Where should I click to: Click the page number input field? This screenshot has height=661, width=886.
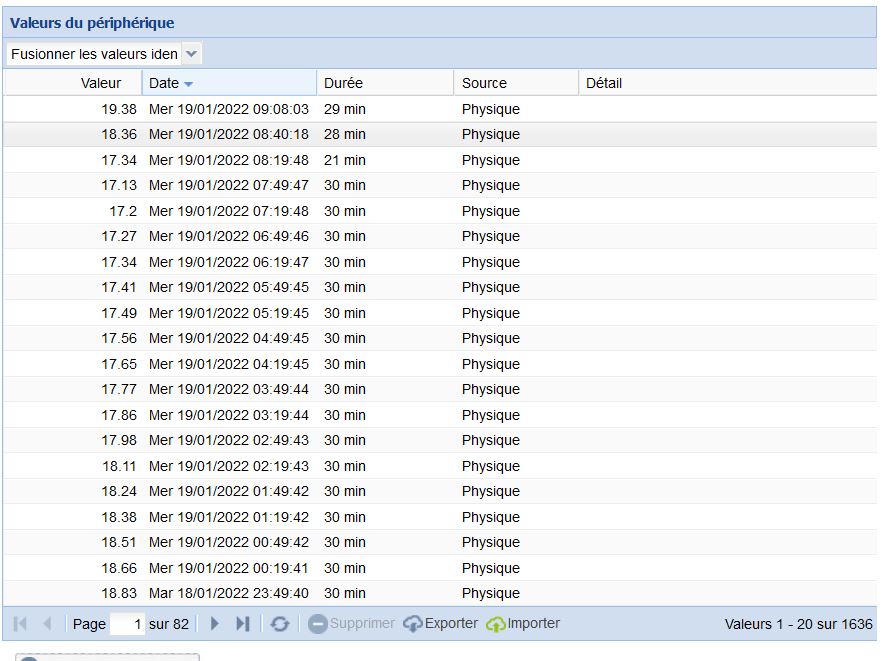click(x=127, y=624)
